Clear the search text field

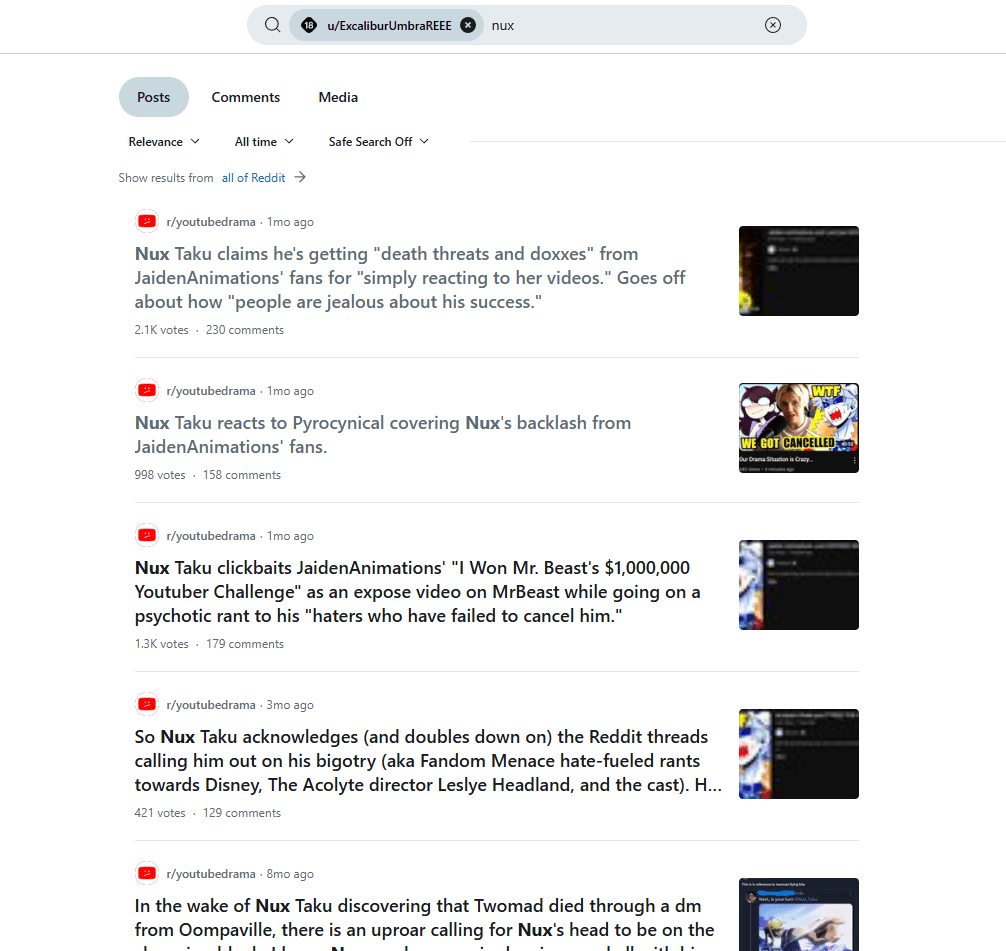tap(772, 25)
